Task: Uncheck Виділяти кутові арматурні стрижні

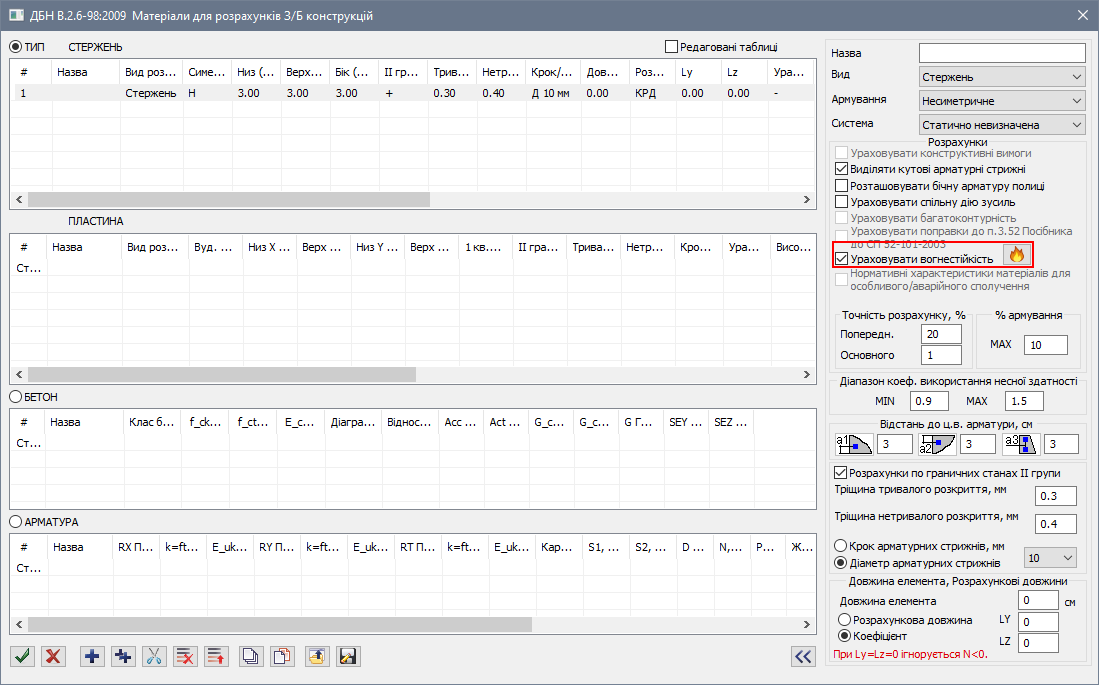Action: pyautogui.click(x=841, y=170)
